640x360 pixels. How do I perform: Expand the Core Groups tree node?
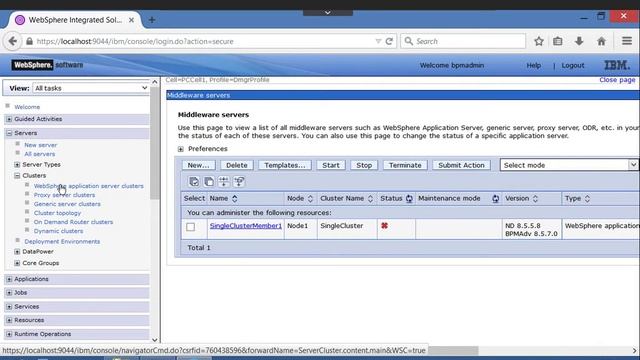coord(17,263)
